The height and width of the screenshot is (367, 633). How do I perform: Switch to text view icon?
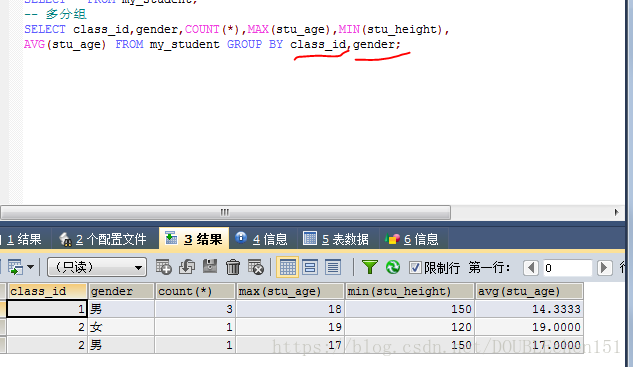(x=333, y=267)
